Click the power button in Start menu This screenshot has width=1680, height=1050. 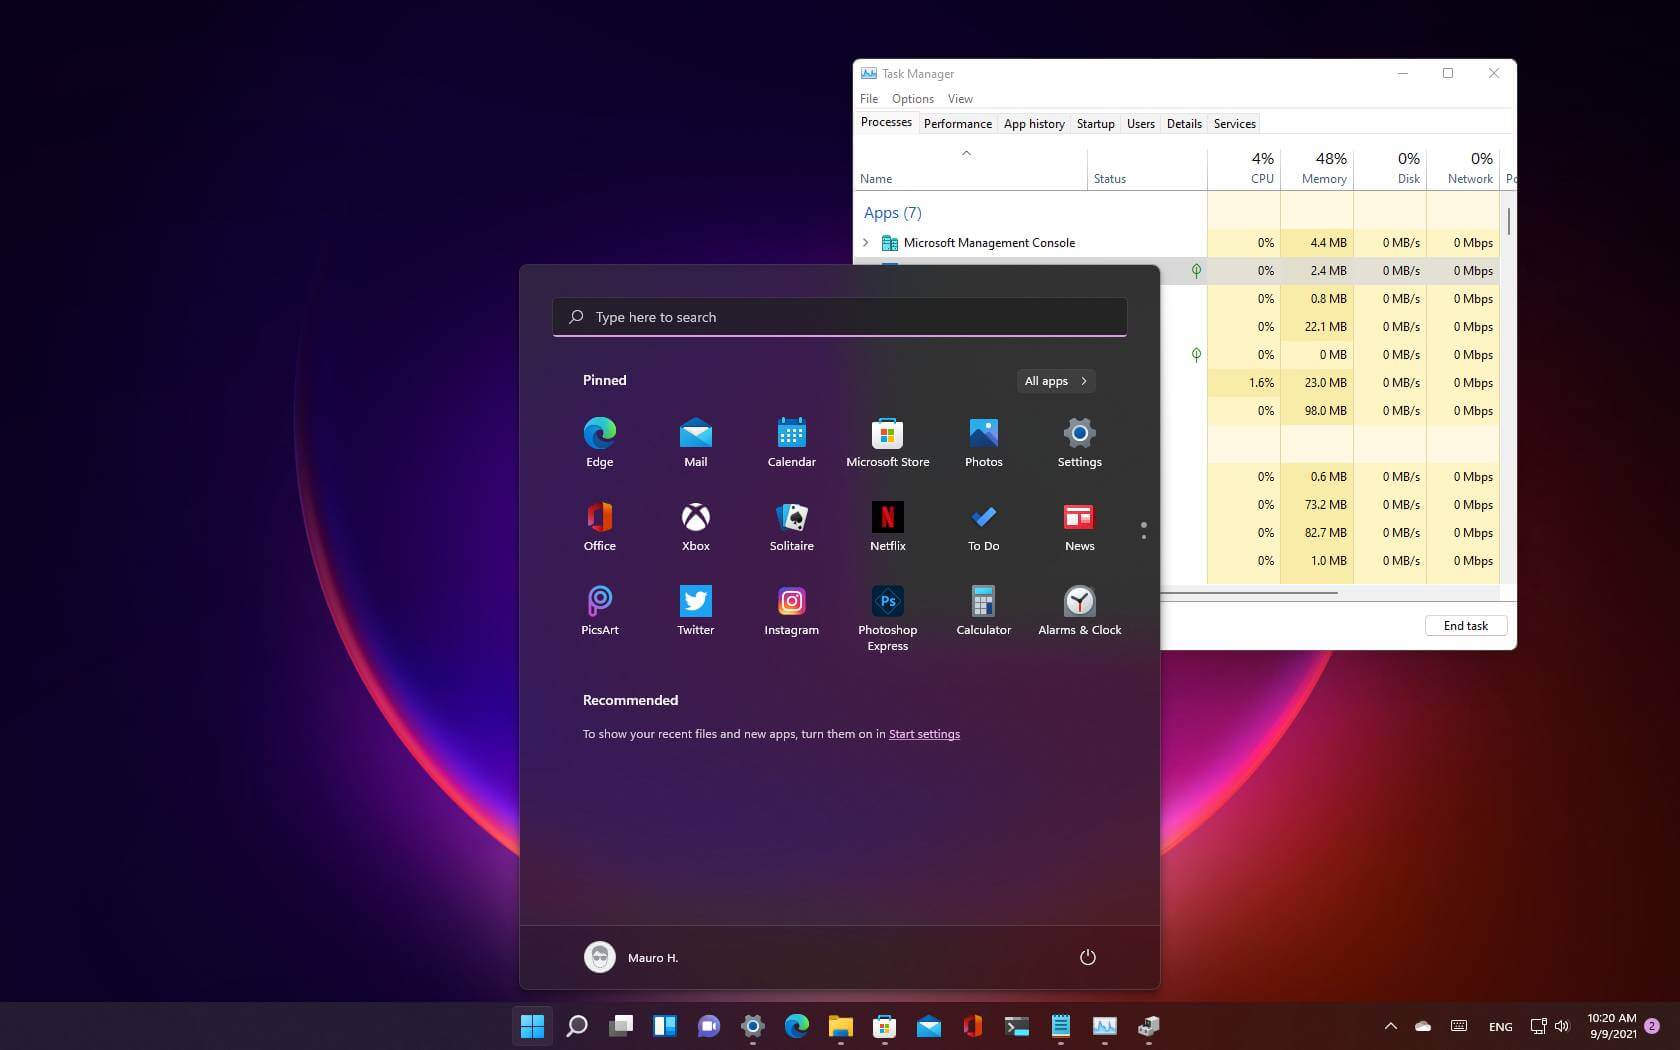click(x=1087, y=957)
